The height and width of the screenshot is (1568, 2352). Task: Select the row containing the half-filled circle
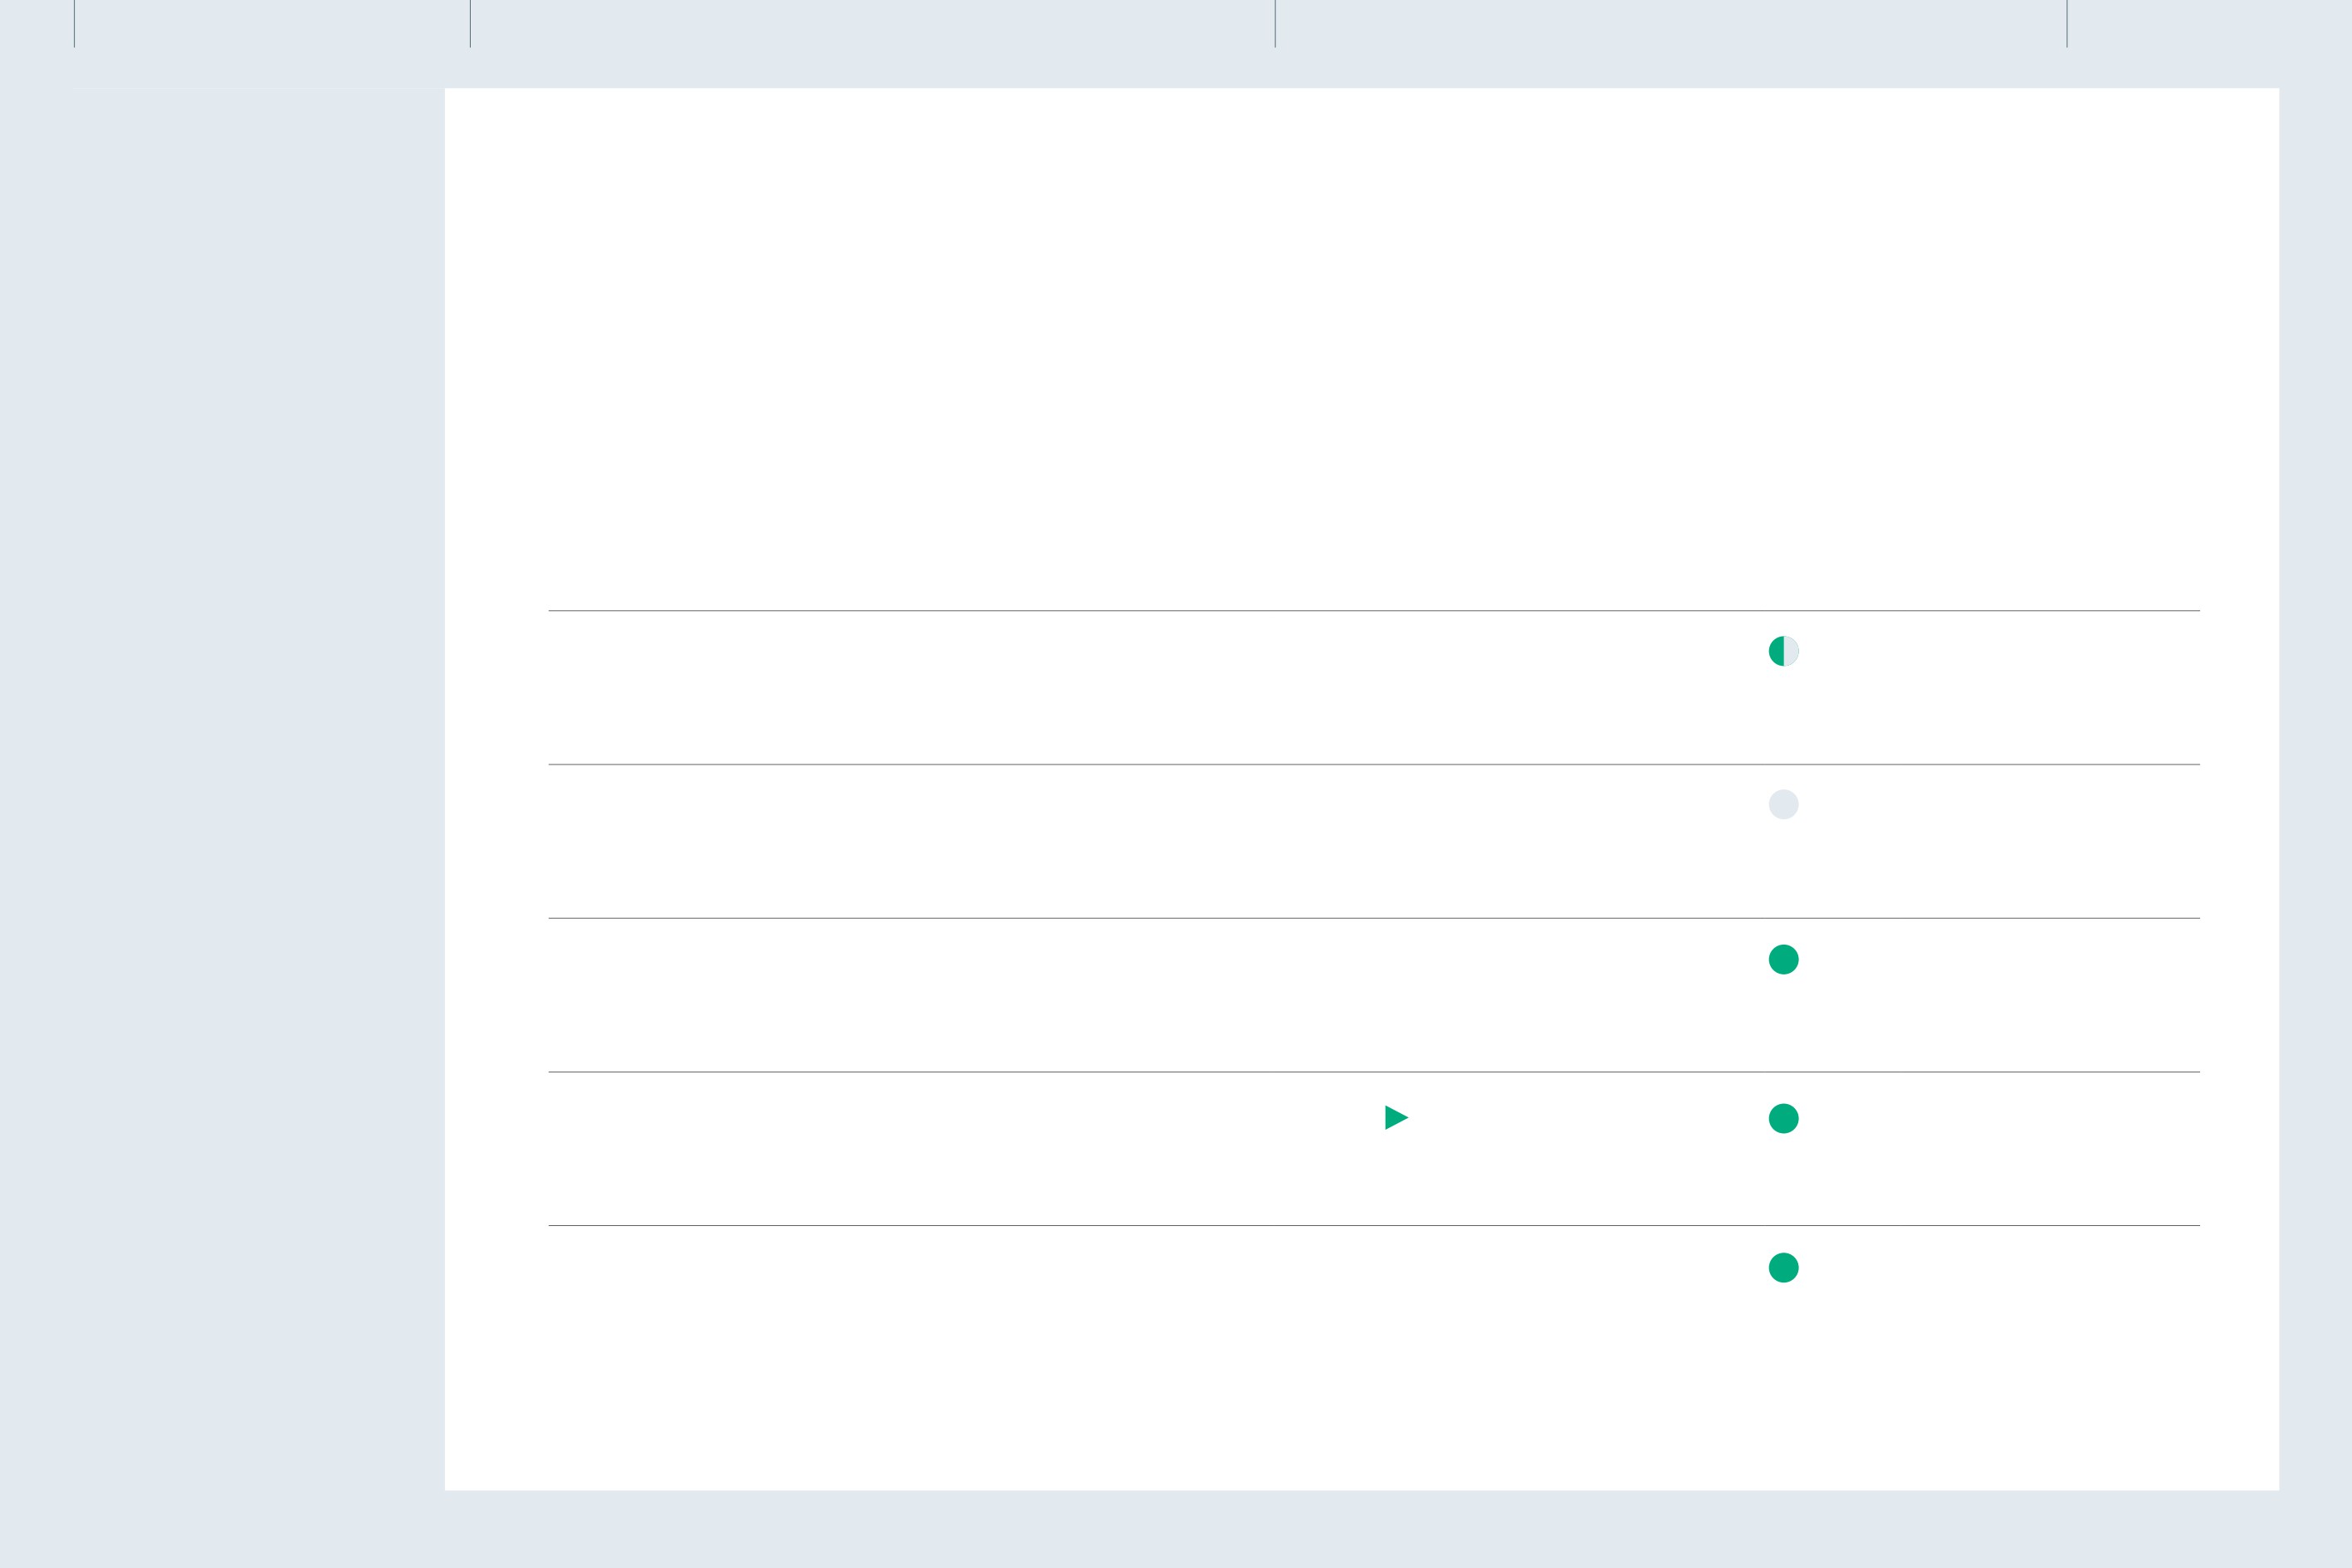pyautogui.click(x=1374, y=687)
